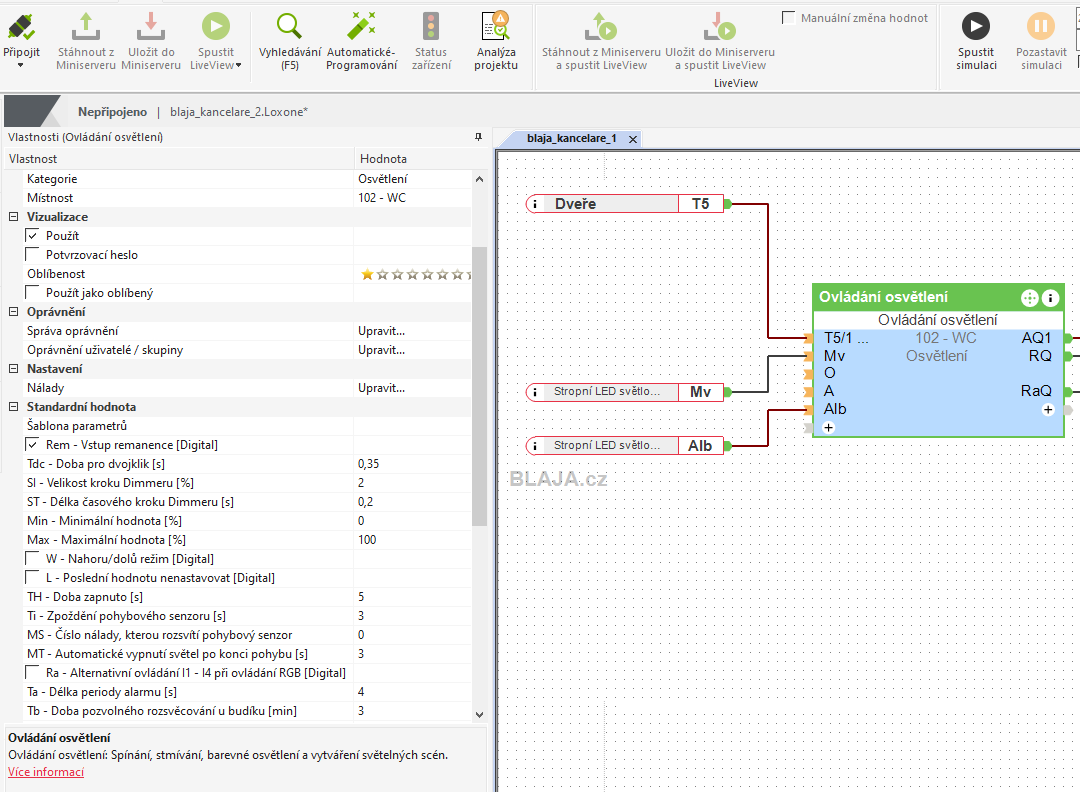
Task: Pin the Vlastnosti properties panel
Action: point(479,137)
